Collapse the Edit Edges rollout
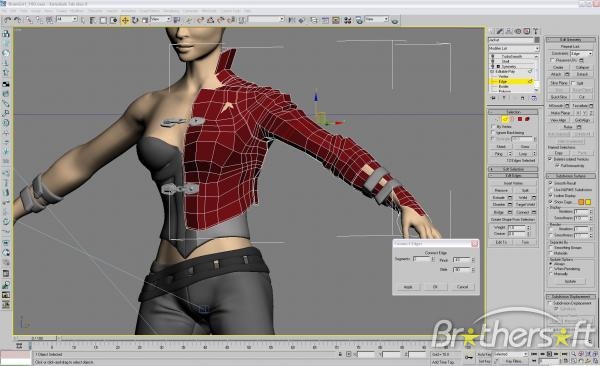This screenshot has height=366, width=600. click(x=513, y=176)
